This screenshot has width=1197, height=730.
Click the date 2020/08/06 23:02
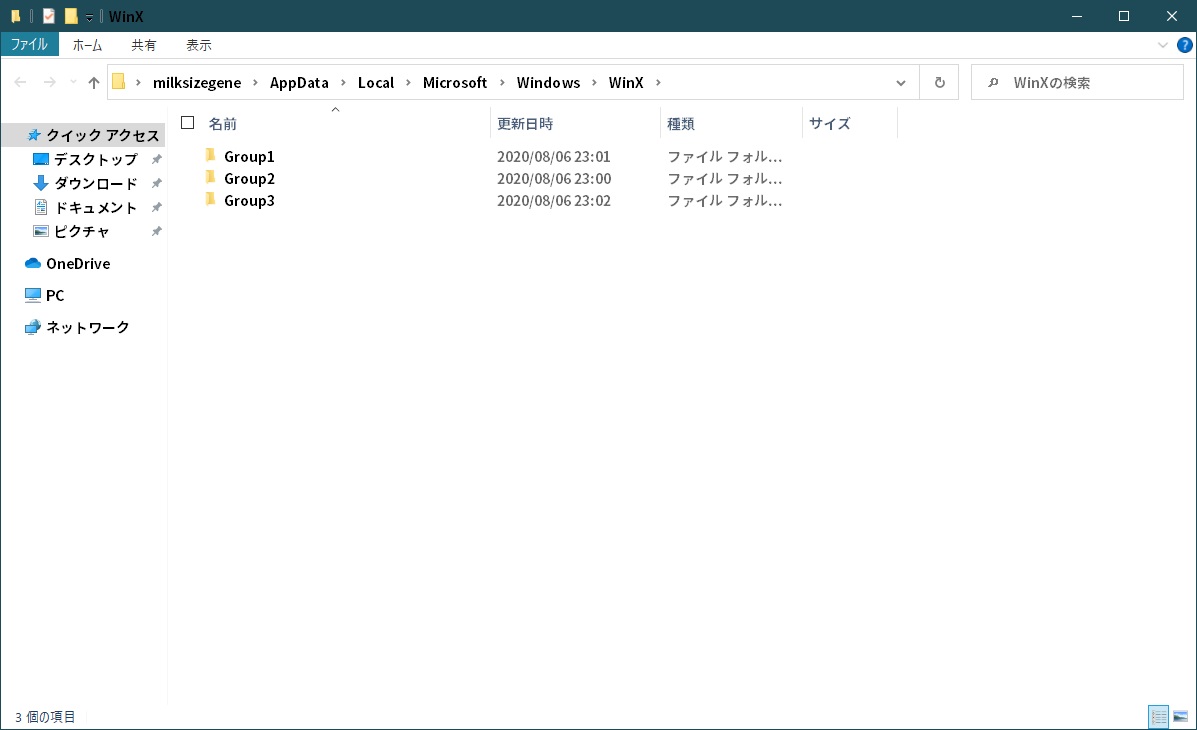pyautogui.click(x=554, y=201)
